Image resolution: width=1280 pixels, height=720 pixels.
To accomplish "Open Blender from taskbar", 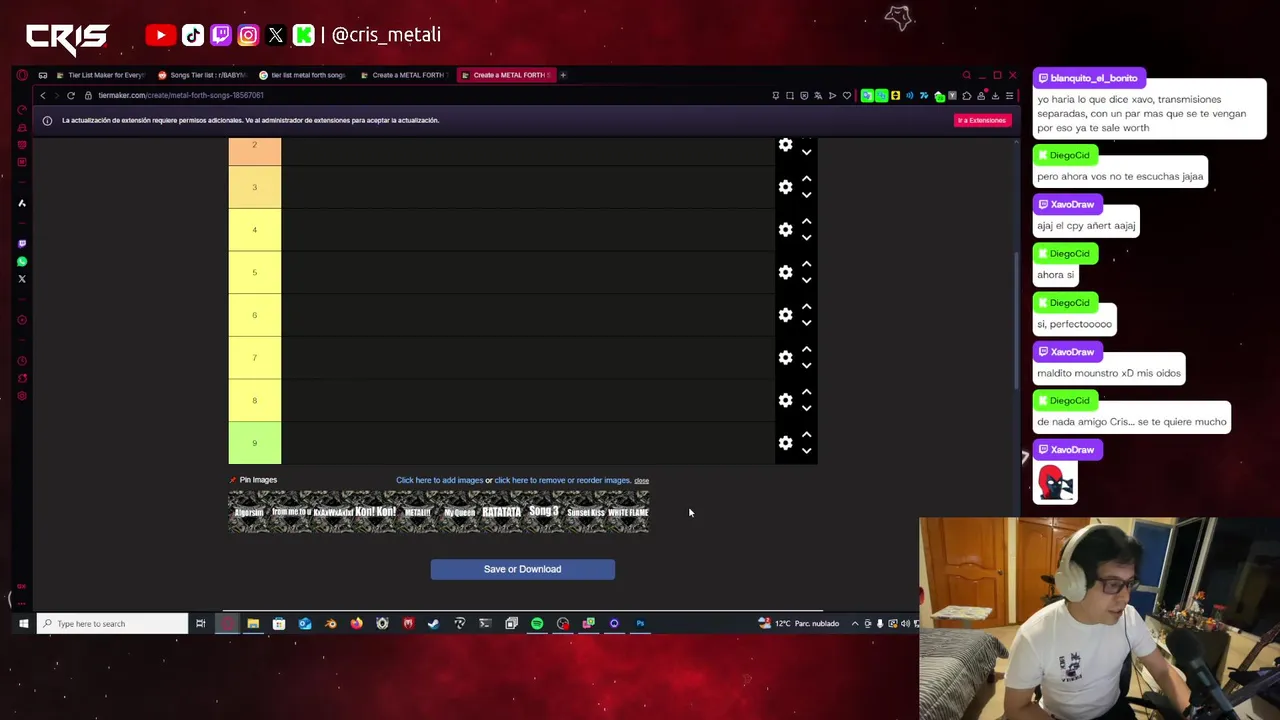I will pyautogui.click(x=330, y=624).
